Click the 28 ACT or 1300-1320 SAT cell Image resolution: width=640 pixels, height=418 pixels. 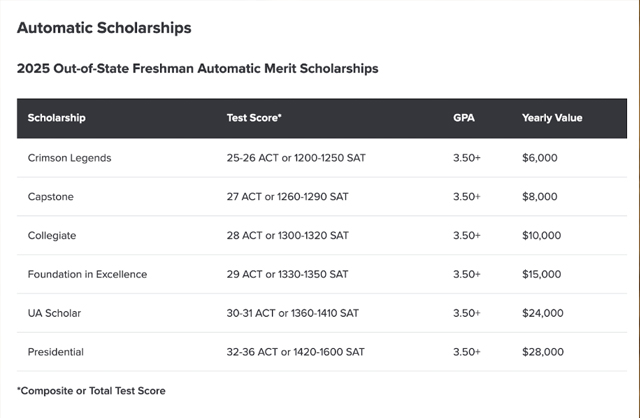coord(288,236)
